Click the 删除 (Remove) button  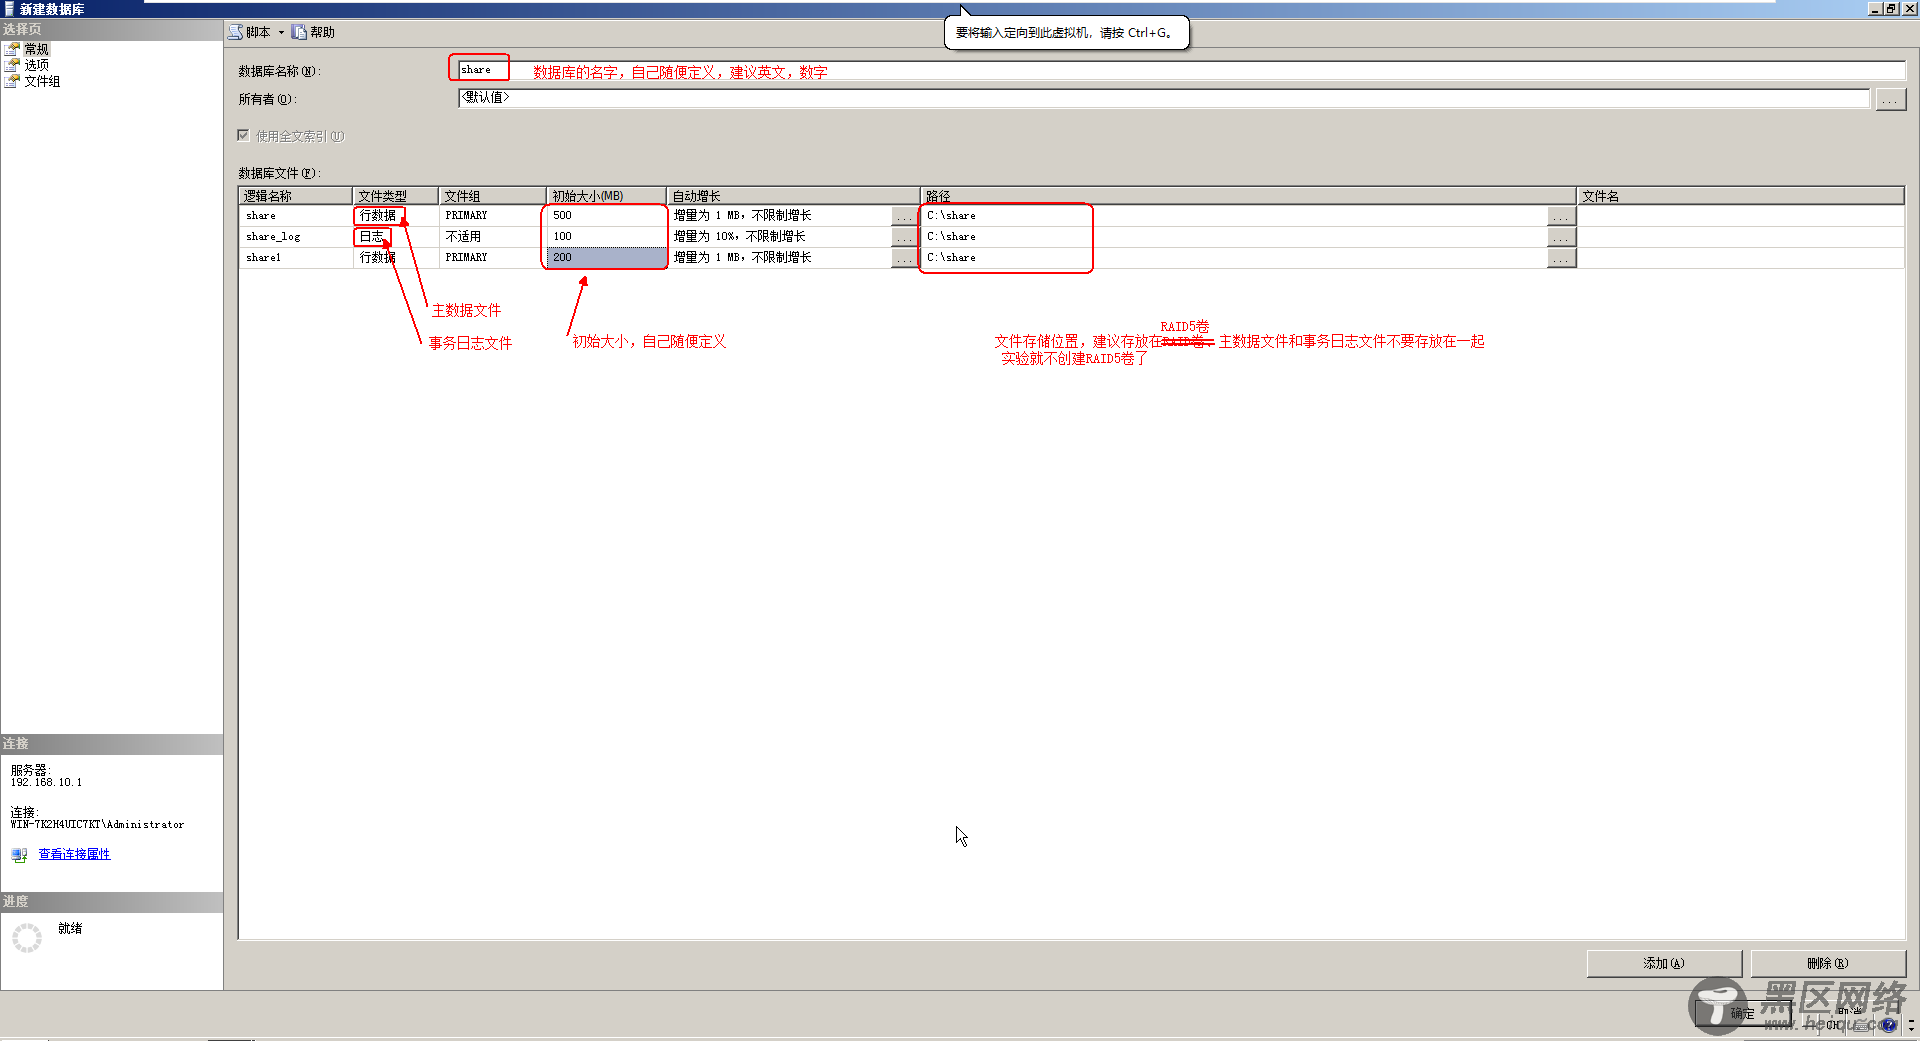1828,963
